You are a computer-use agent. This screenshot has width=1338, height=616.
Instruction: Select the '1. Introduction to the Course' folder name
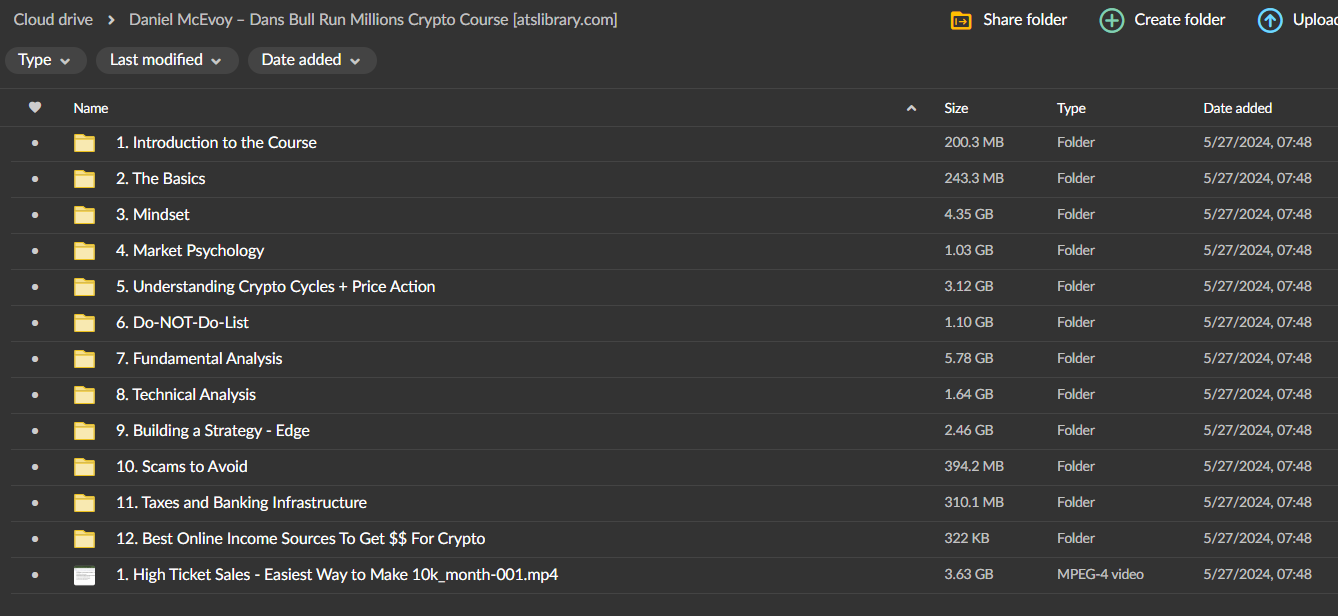point(216,143)
